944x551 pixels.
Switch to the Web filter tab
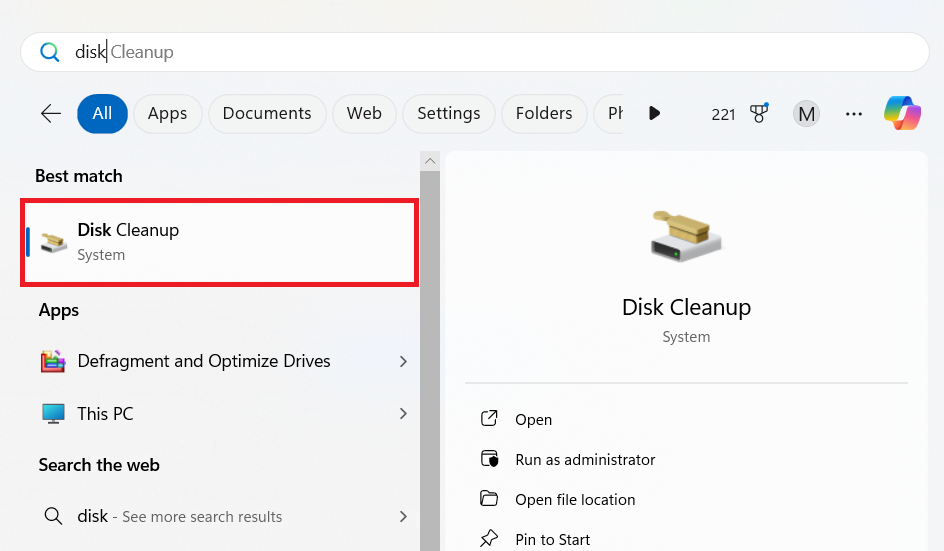364,113
